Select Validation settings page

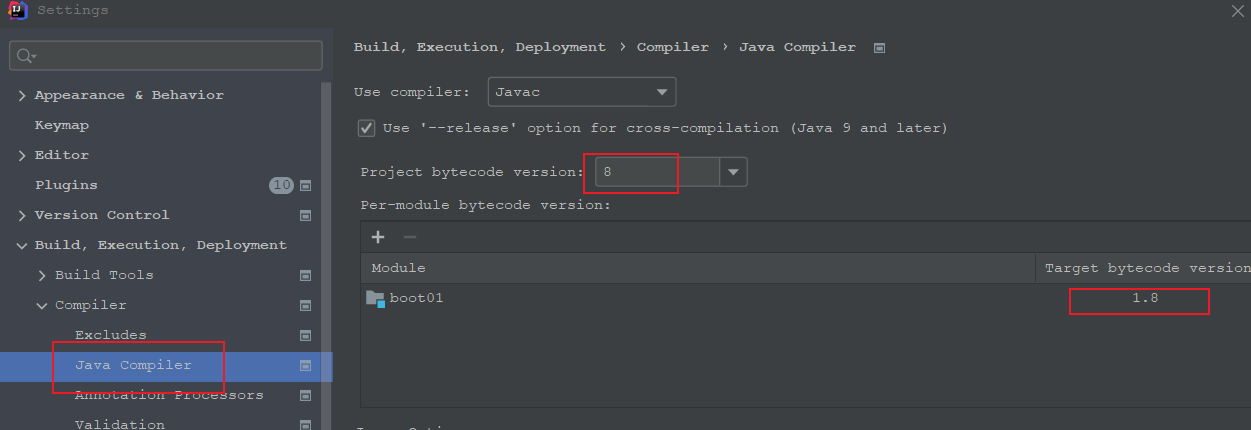point(120,424)
